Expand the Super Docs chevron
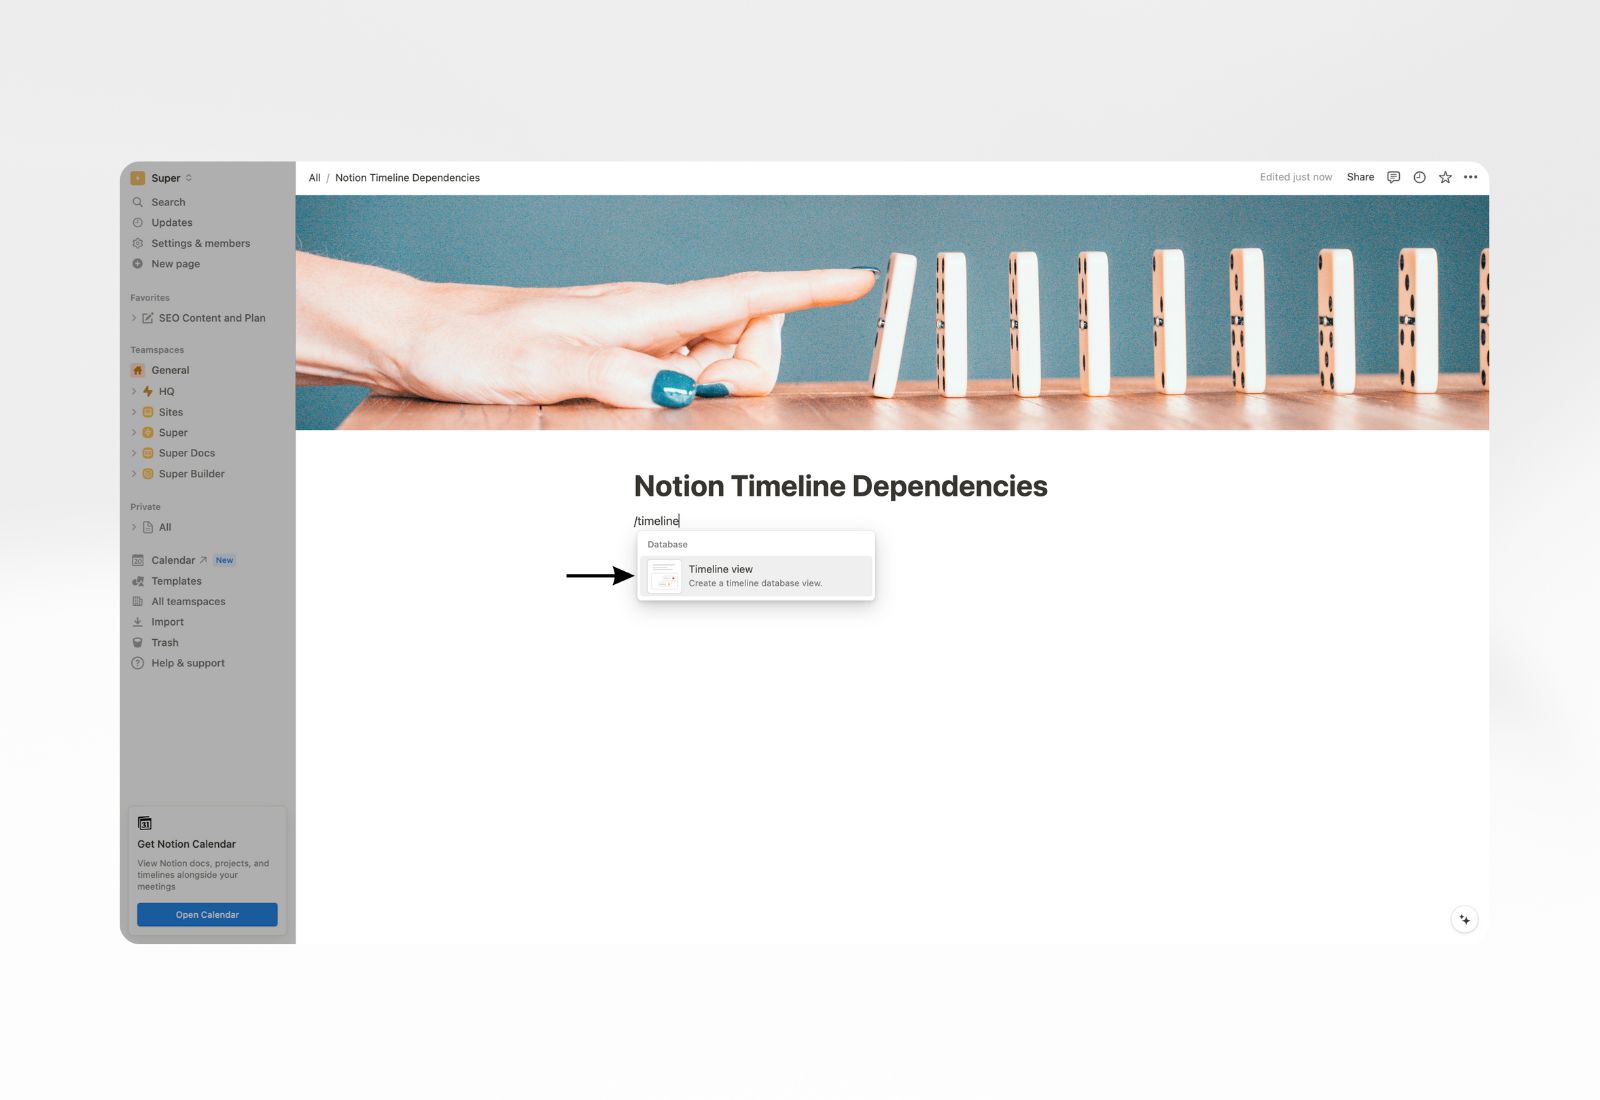This screenshot has height=1100, width=1600. pyautogui.click(x=134, y=453)
